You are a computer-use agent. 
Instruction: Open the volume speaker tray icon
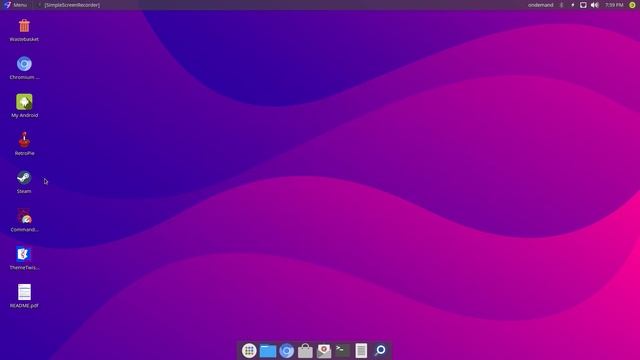coord(595,5)
